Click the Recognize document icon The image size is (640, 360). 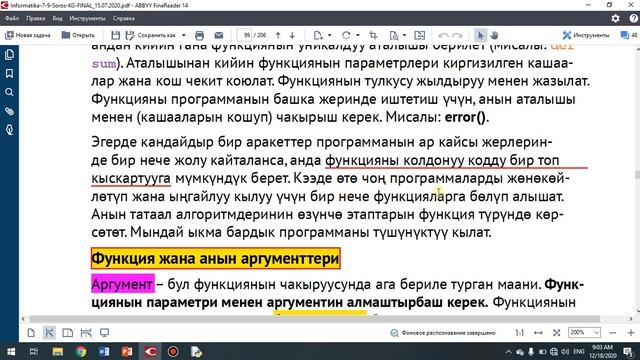point(393,35)
